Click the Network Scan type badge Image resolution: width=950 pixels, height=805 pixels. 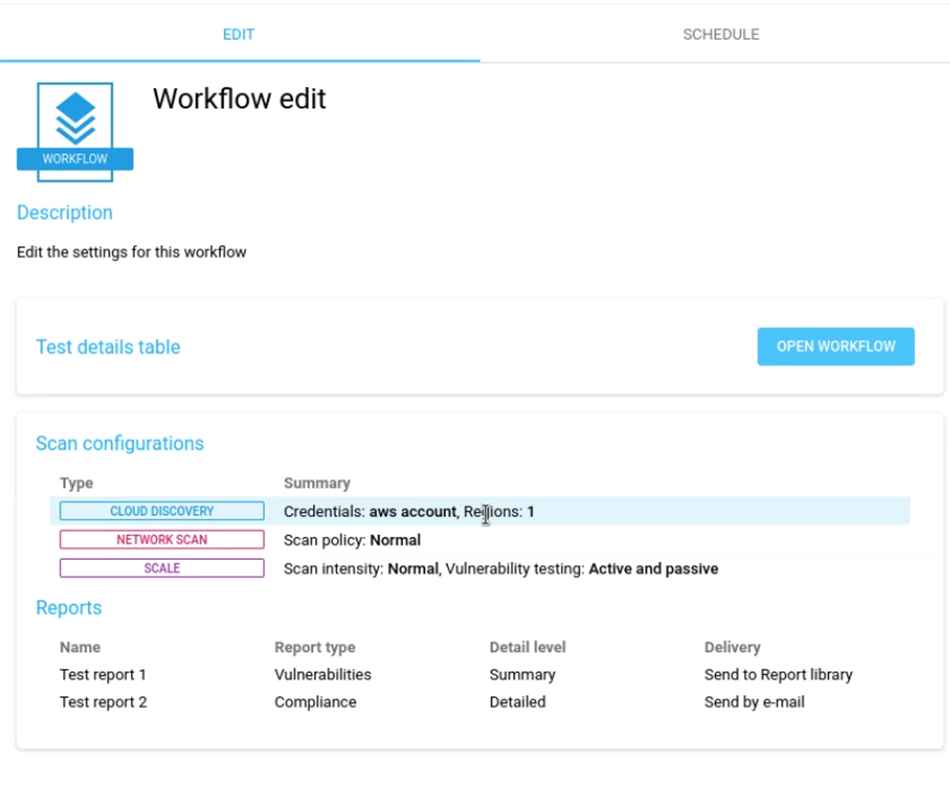(x=162, y=540)
